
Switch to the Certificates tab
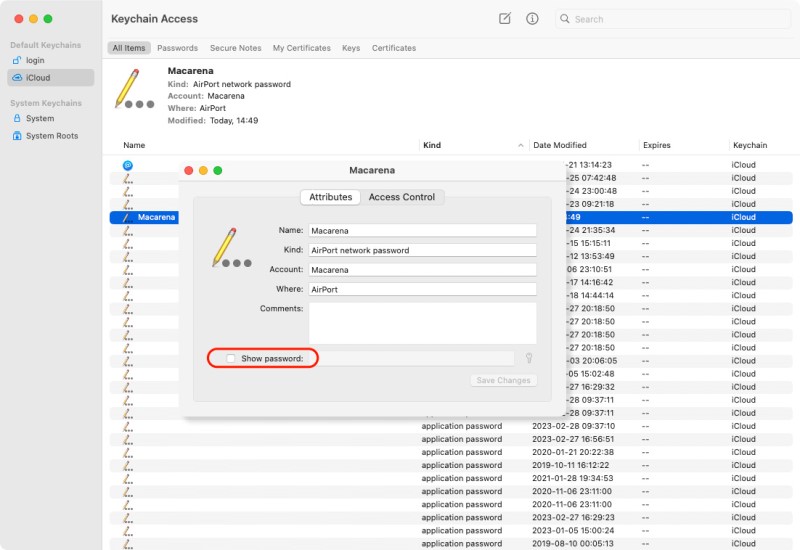tap(393, 48)
